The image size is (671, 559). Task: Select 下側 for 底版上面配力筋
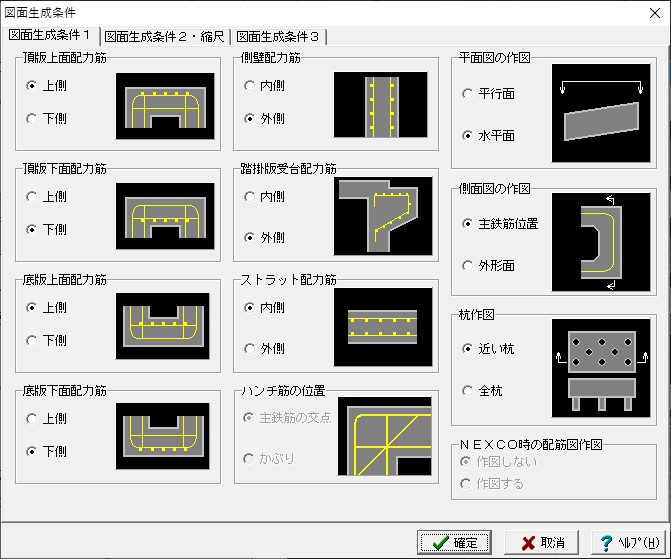[x=46, y=341]
